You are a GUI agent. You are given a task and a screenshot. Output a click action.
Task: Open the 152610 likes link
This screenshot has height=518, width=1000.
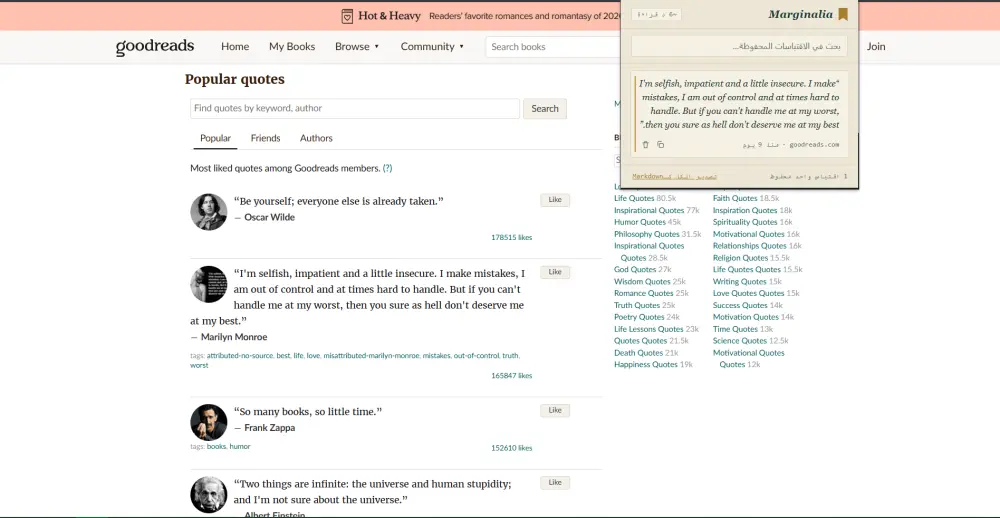(x=511, y=448)
